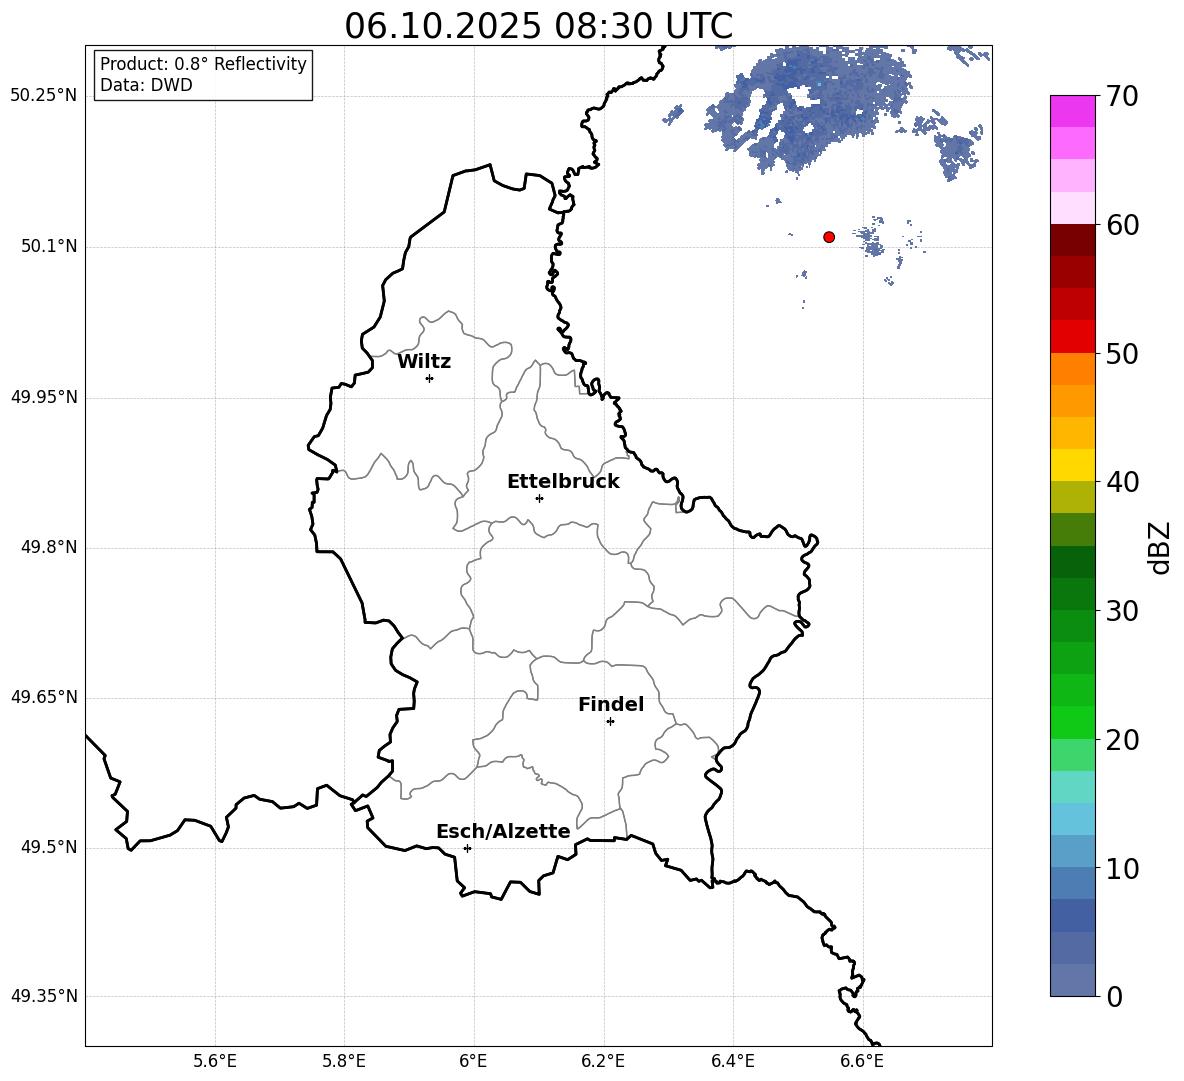This screenshot has height=1081, width=1184.
Task: Click the dBZ colorbar label
Action: pyautogui.click(x=1161, y=547)
